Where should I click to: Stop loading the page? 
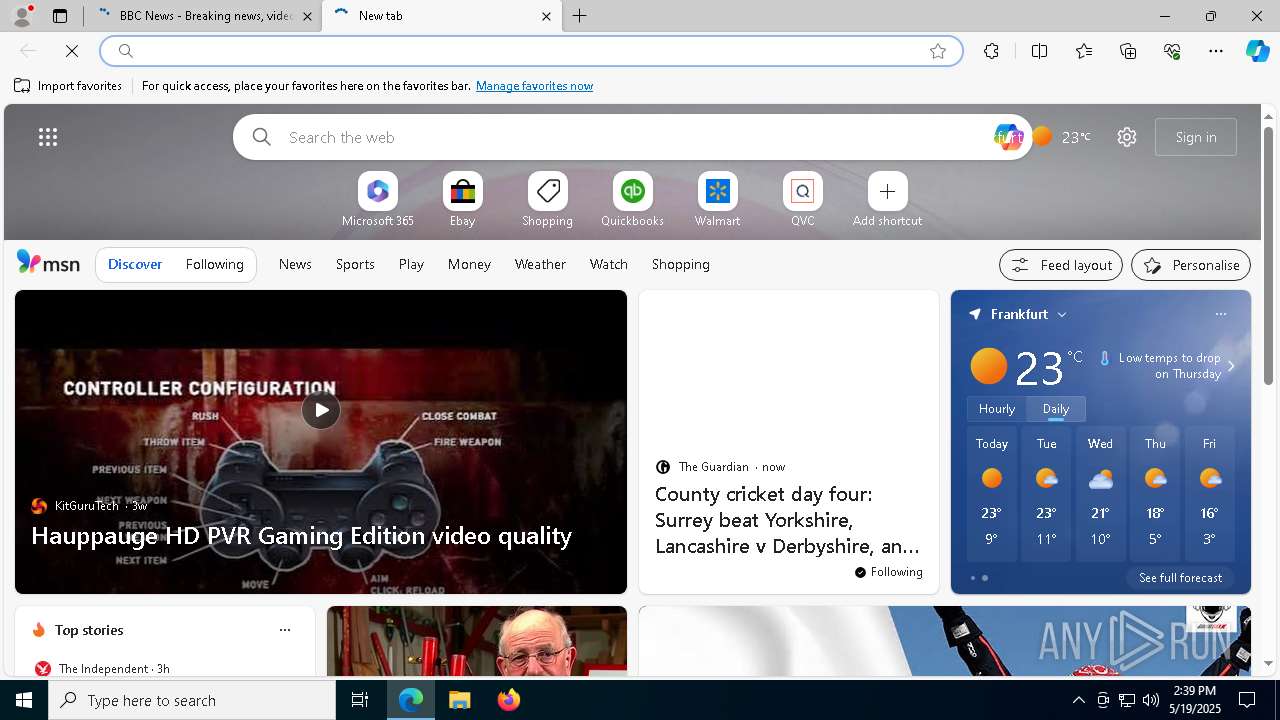point(72,51)
